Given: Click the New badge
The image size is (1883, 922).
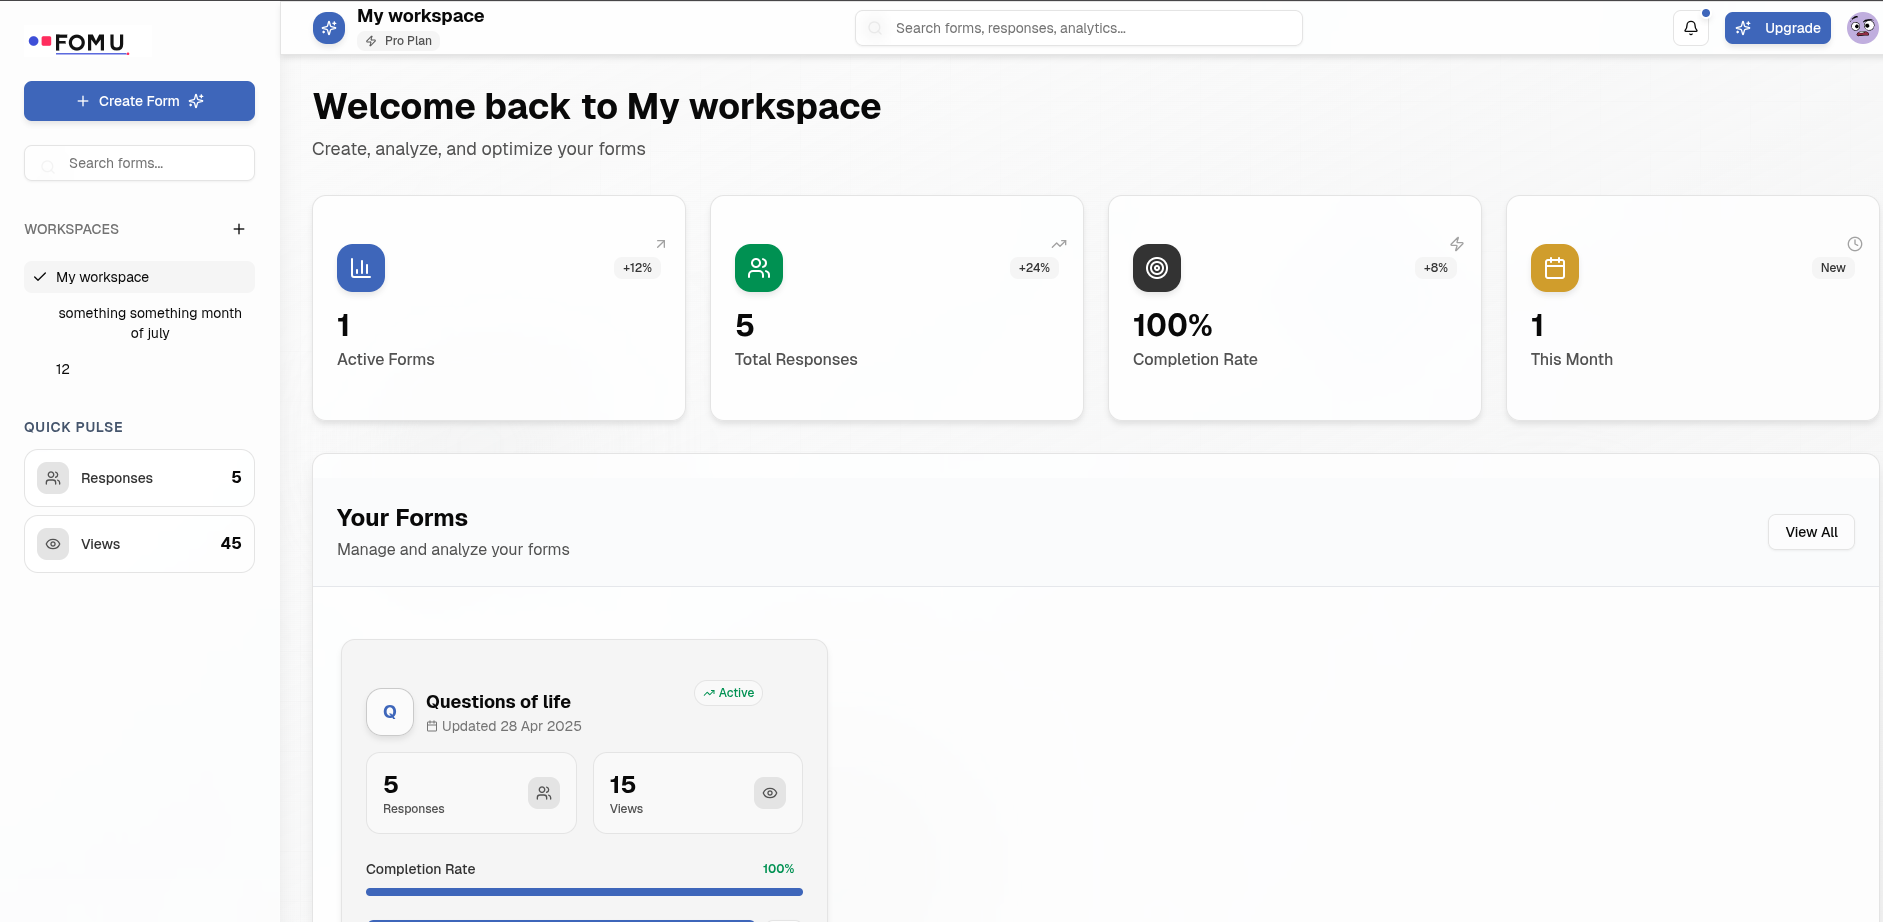Looking at the screenshot, I should click(x=1833, y=268).
